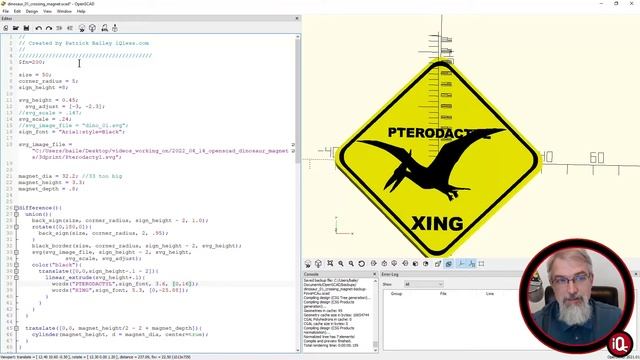Open the Edit menu
The width and height of the screenshot is (640, 360).
click(17, 11)
